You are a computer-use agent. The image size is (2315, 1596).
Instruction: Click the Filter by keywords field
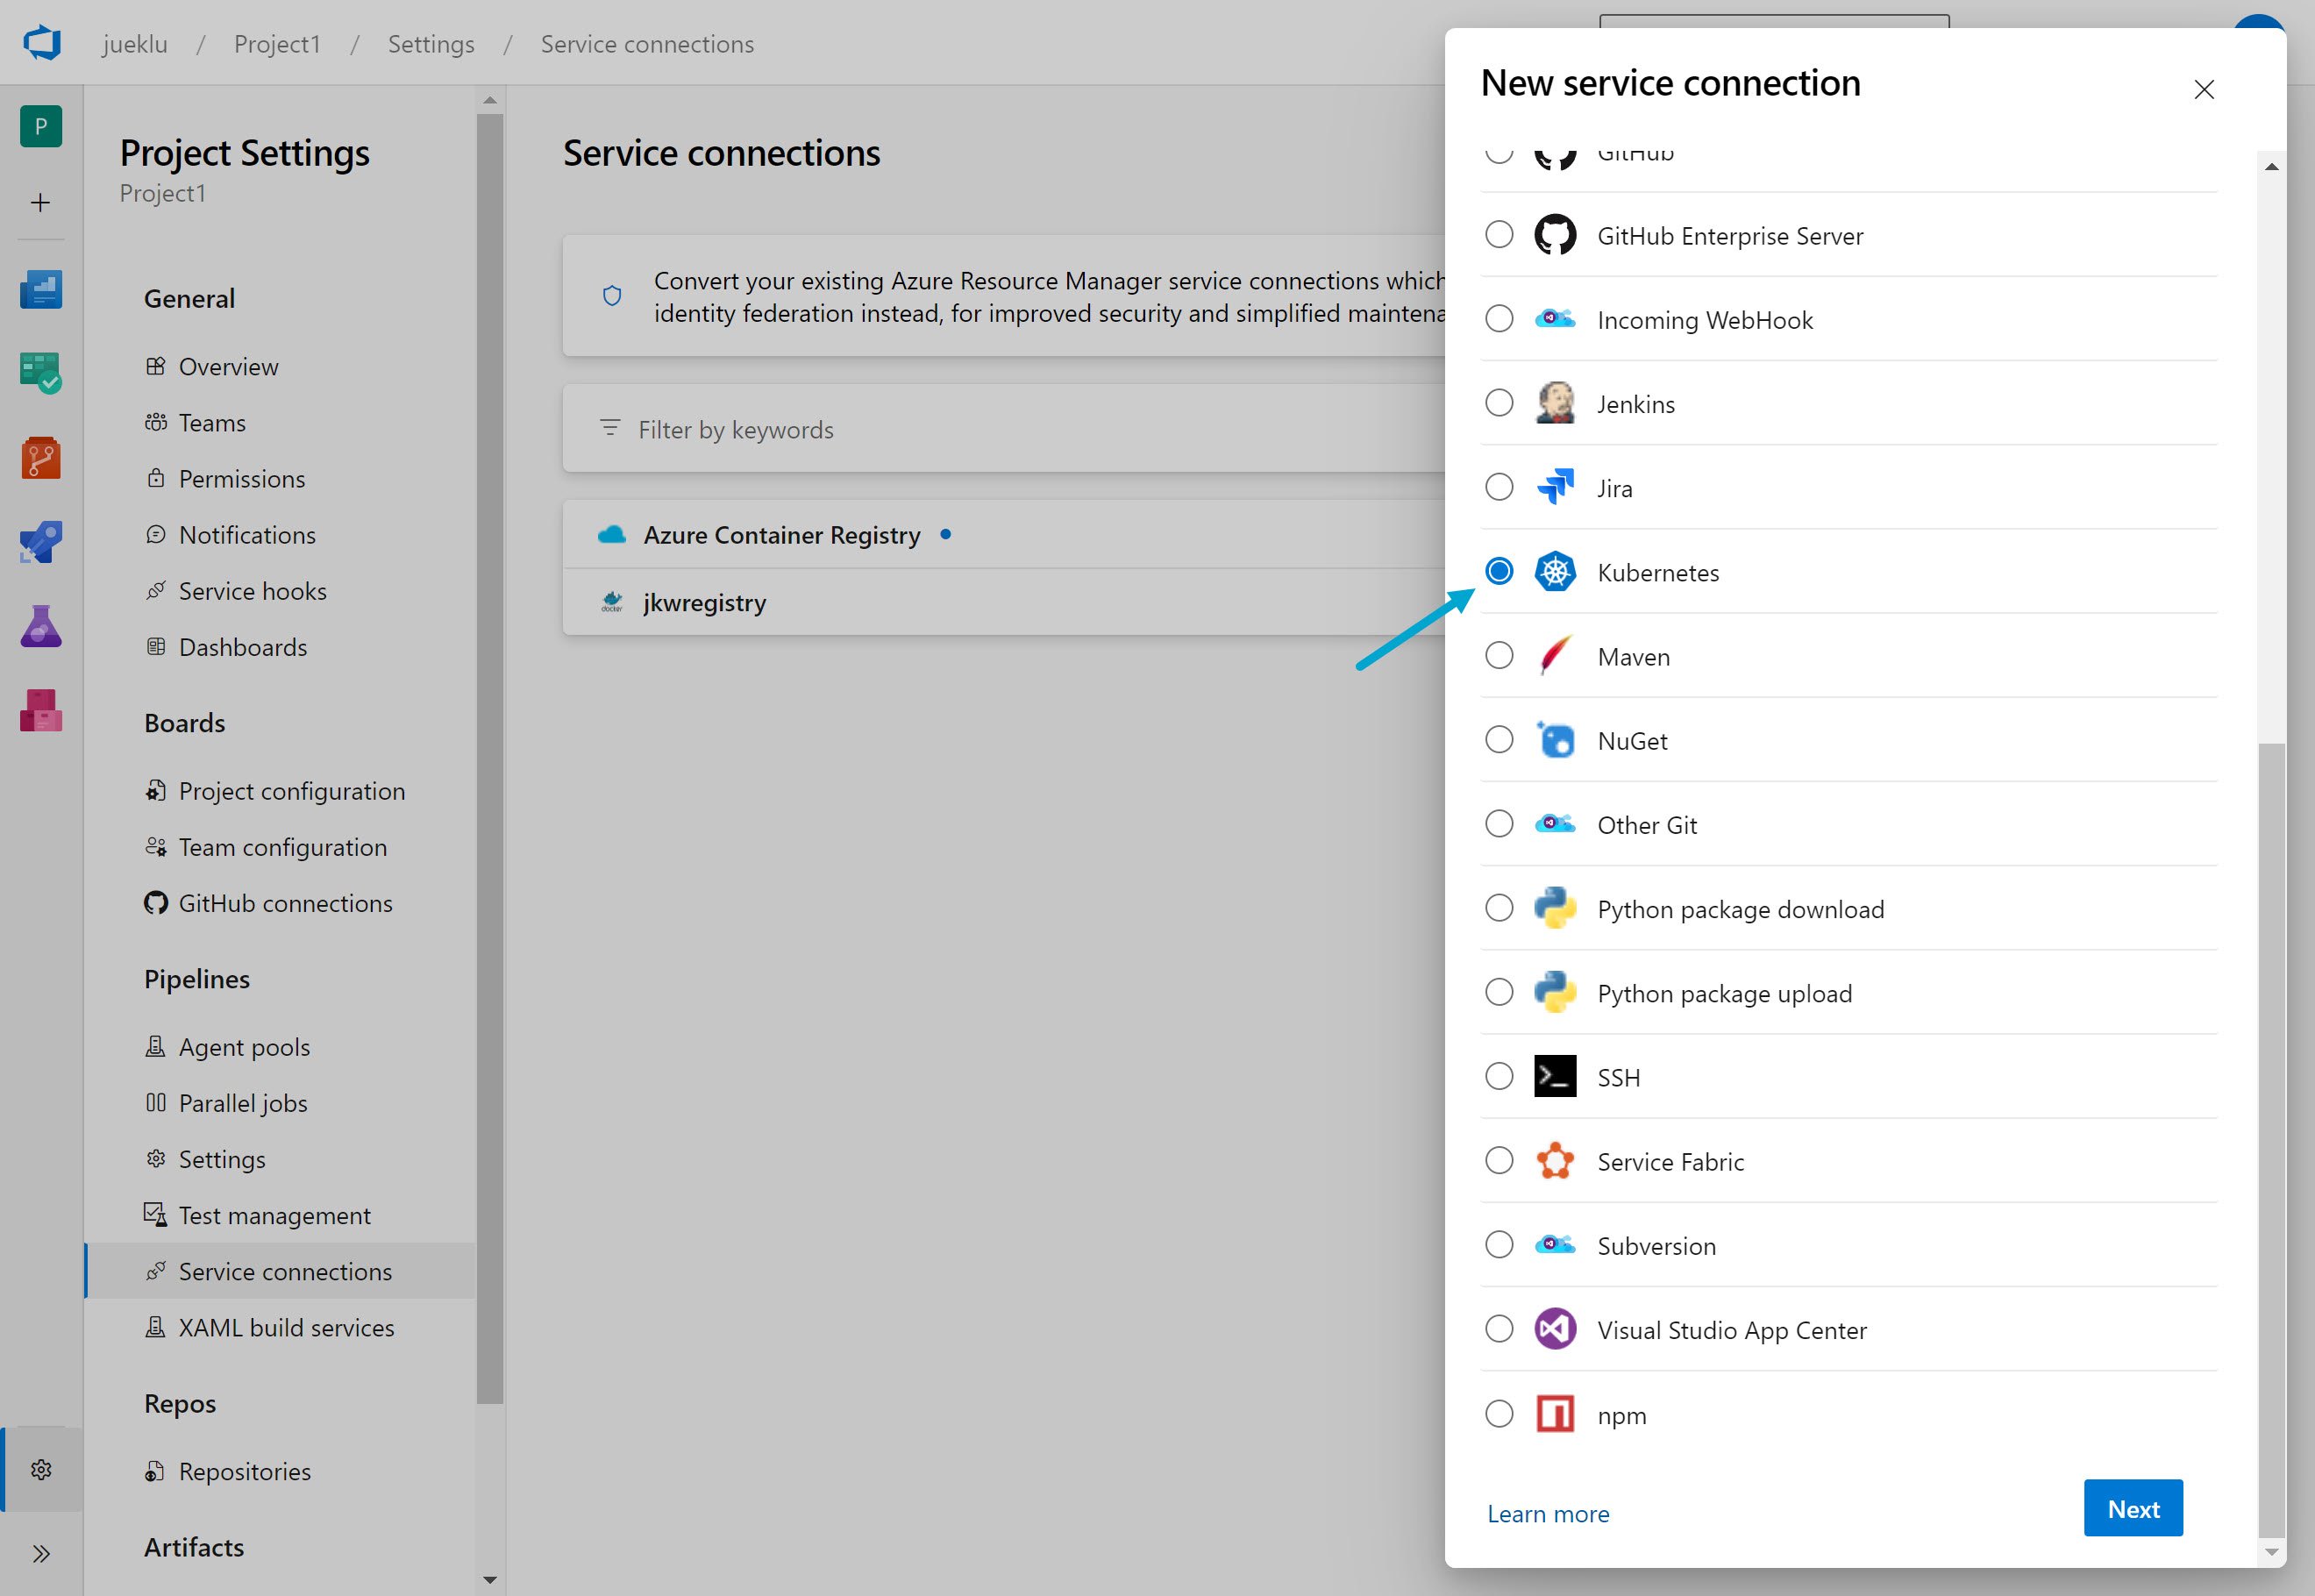[736, 429]
